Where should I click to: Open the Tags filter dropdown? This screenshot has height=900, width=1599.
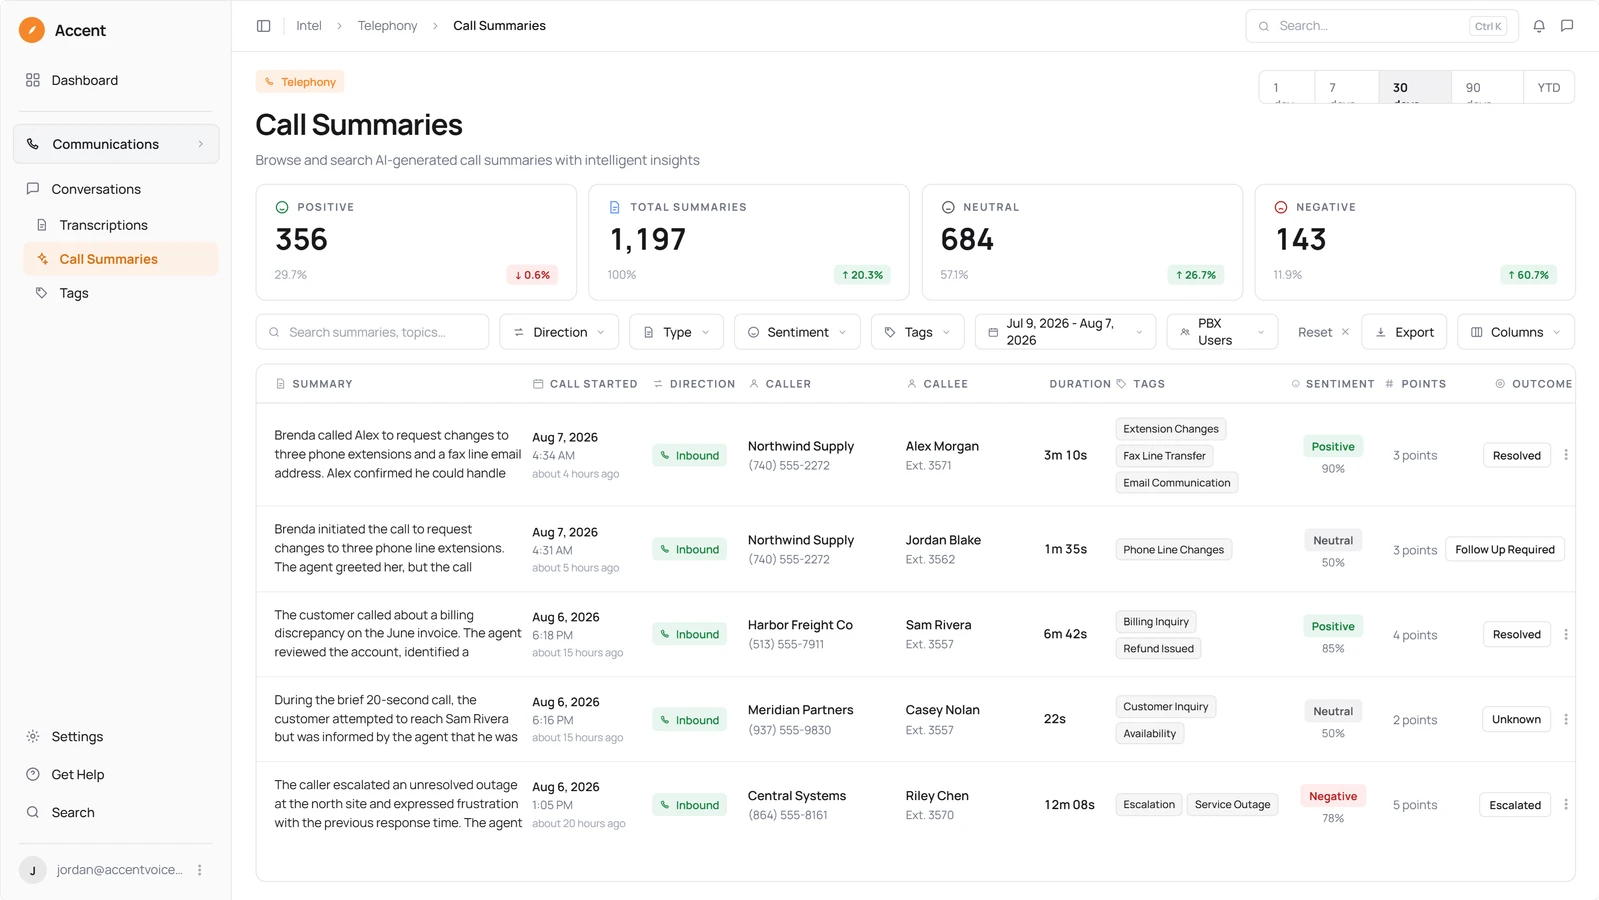[918, 332]
